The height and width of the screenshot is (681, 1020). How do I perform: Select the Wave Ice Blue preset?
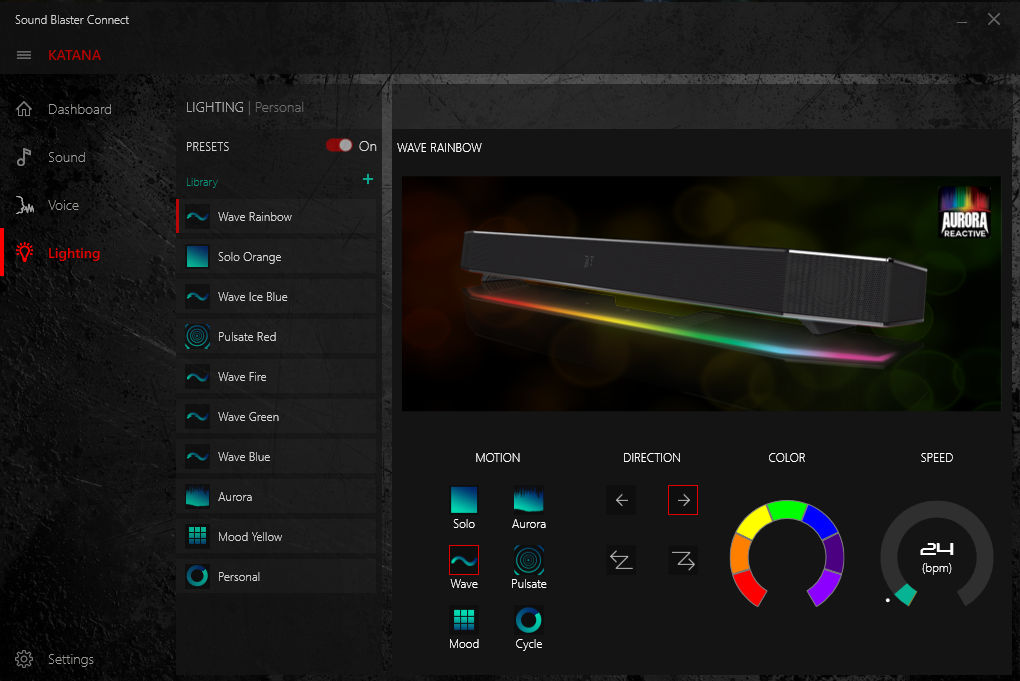277,297
